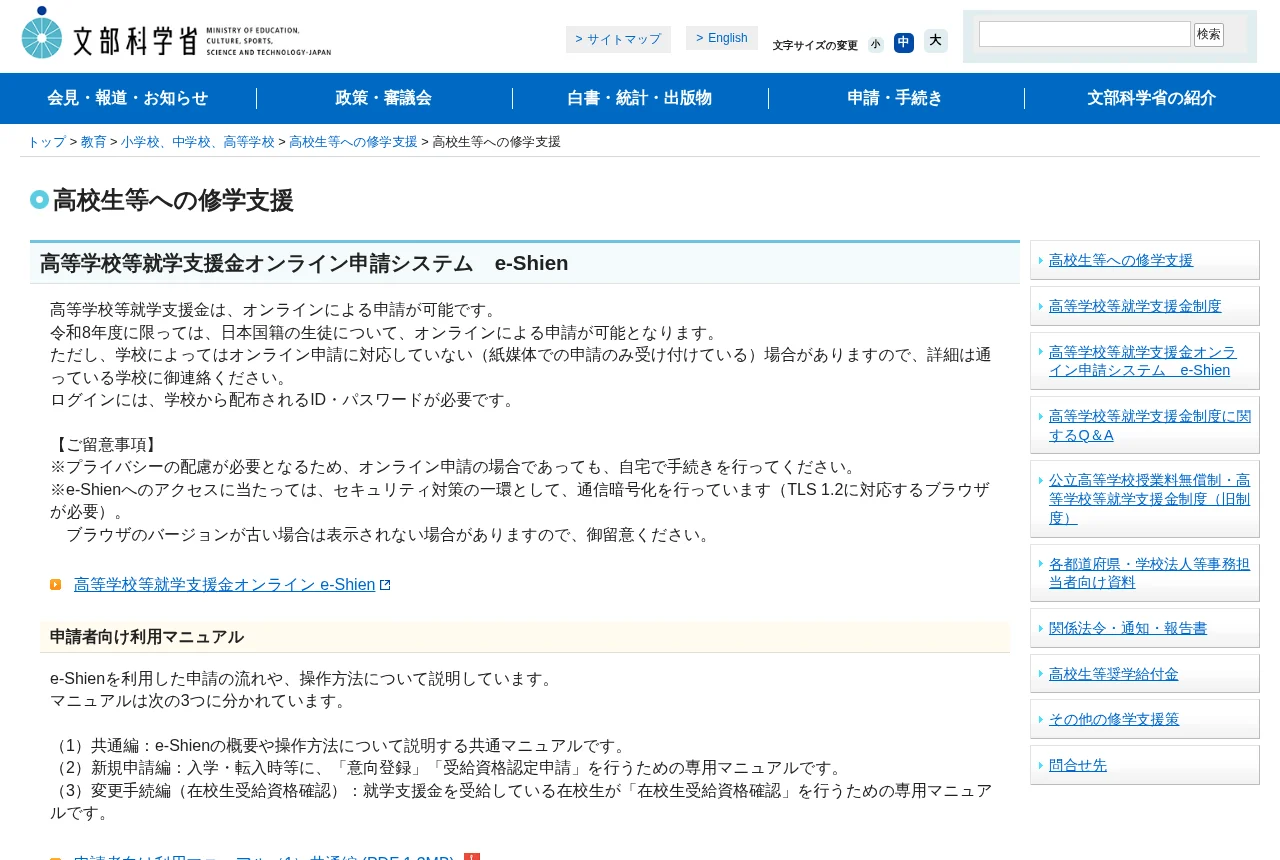Click the MEXT logo in the header
Screen dimensions: 1280x860
176,33
